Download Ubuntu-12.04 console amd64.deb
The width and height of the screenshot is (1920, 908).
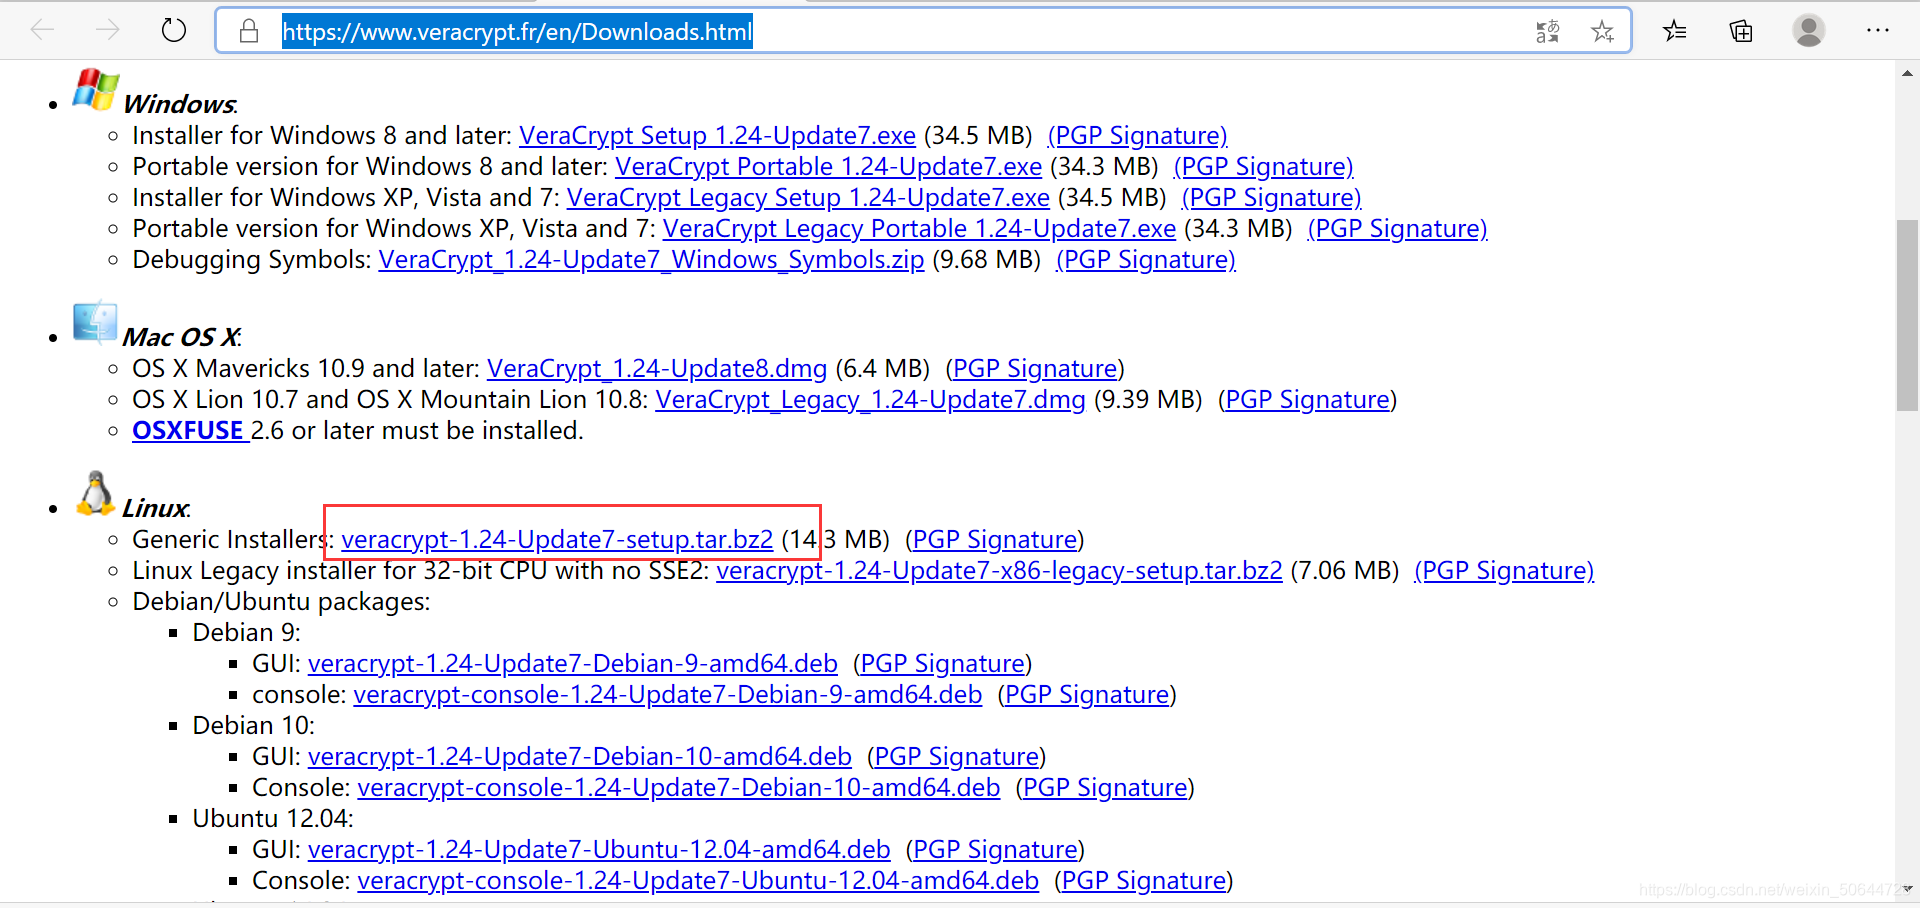(698, 881)
